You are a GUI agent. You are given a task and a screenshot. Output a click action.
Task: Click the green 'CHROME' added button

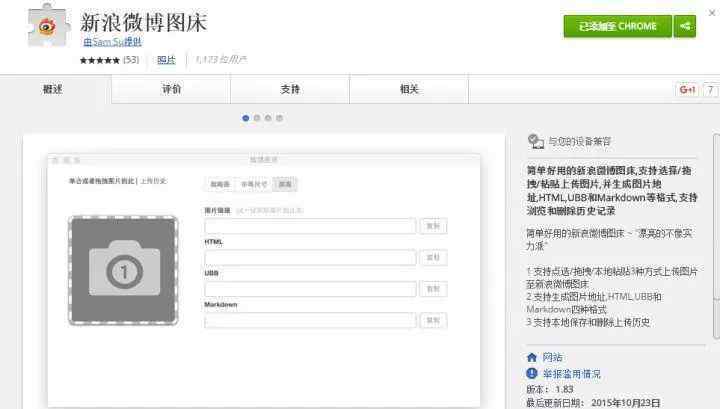click(618, 26)
